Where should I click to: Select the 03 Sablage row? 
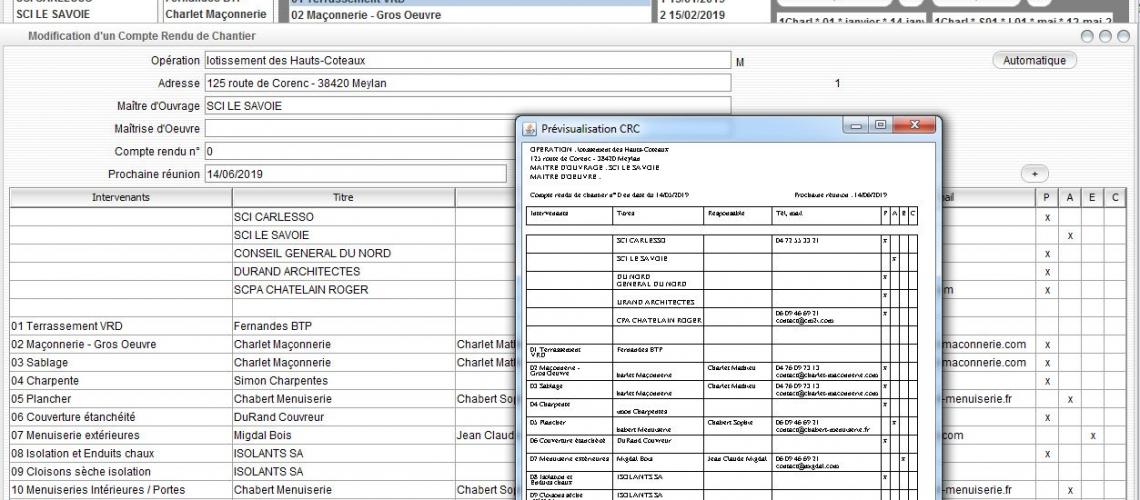click(121, 363)
